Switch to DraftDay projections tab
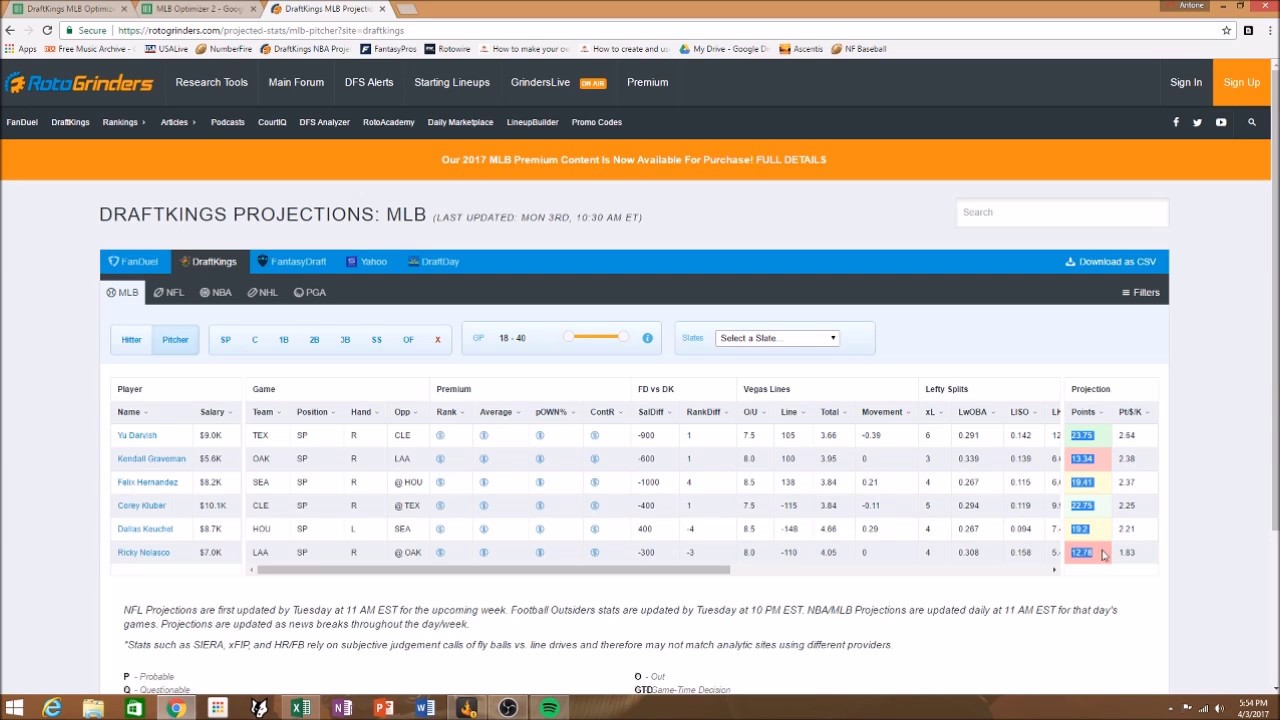The image size is (1280, 720). tap(434, 262)
